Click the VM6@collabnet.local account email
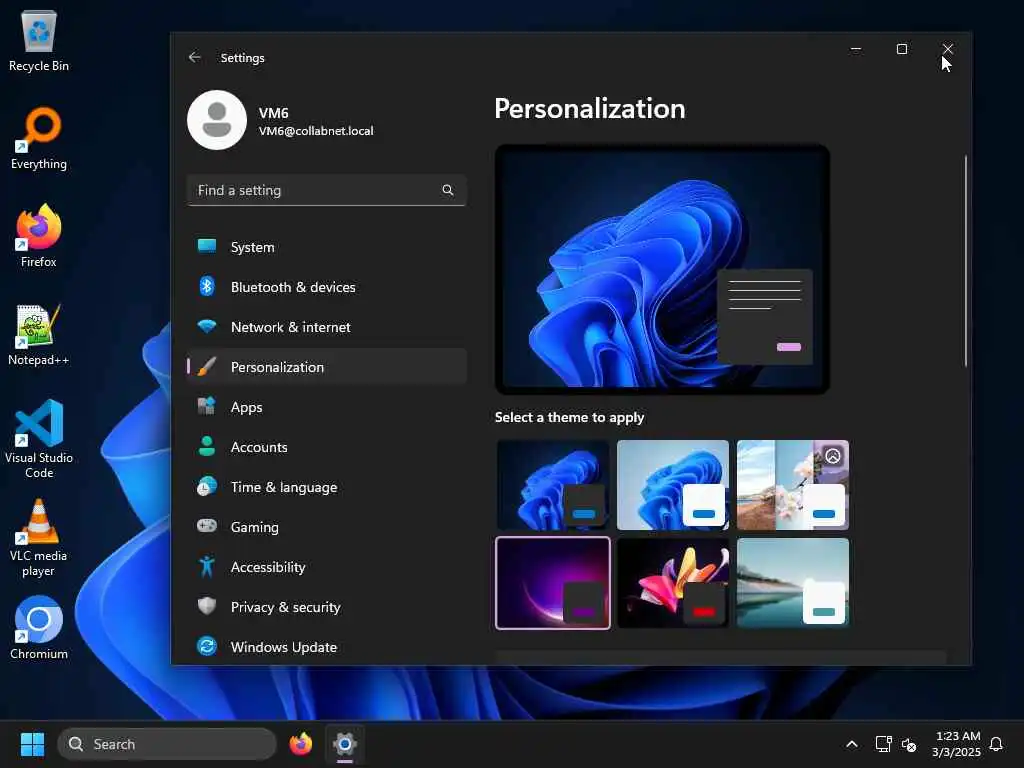Viewport: 1024px width, 768px height. [316, 131]
